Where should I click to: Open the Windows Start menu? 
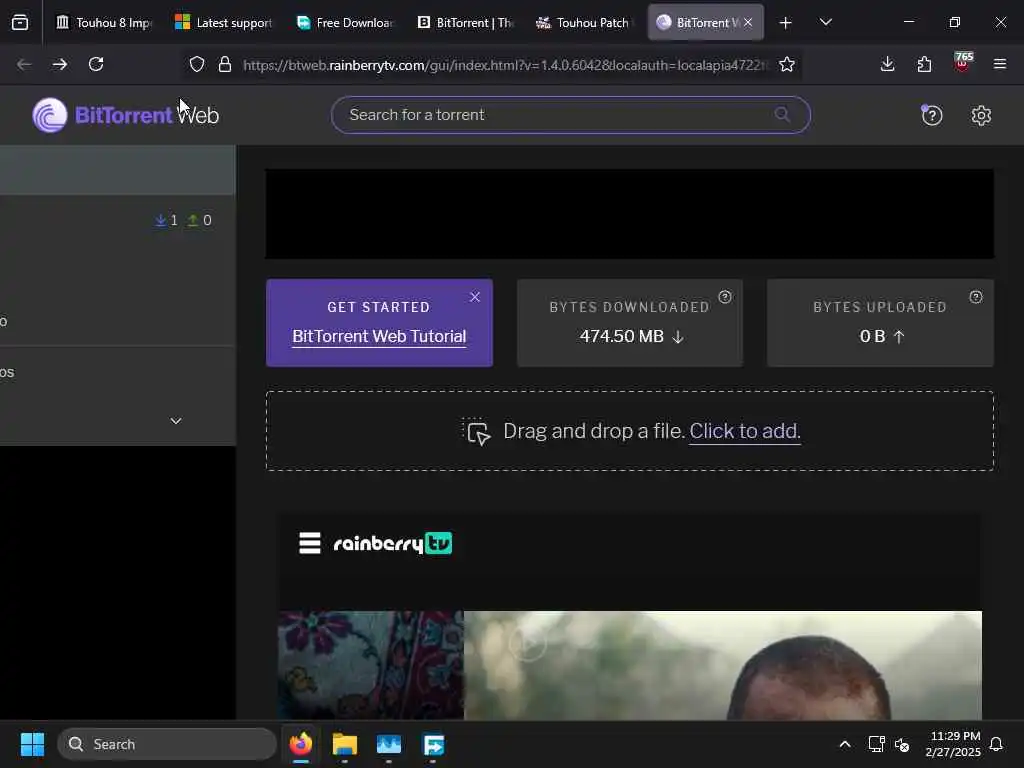32,744
